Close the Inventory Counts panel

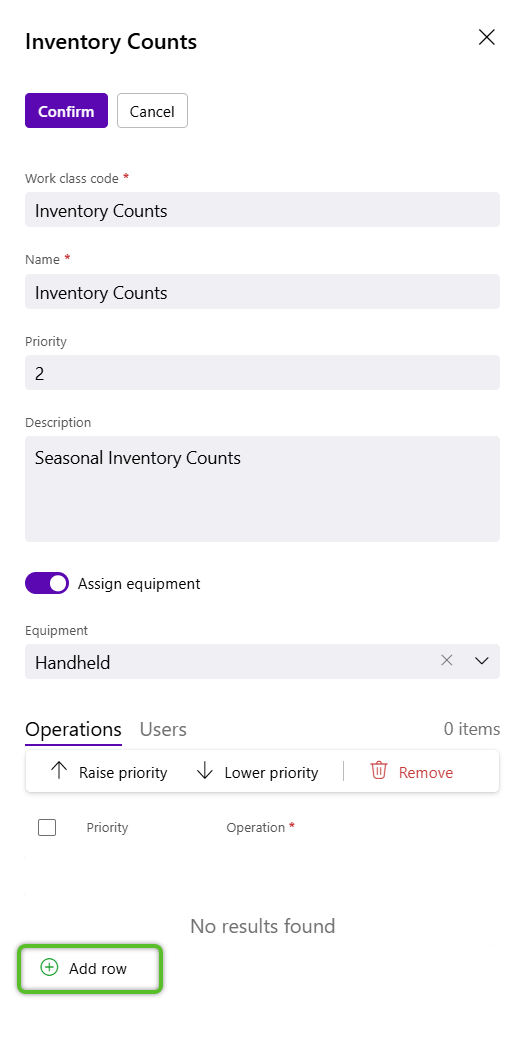(487, 37)
